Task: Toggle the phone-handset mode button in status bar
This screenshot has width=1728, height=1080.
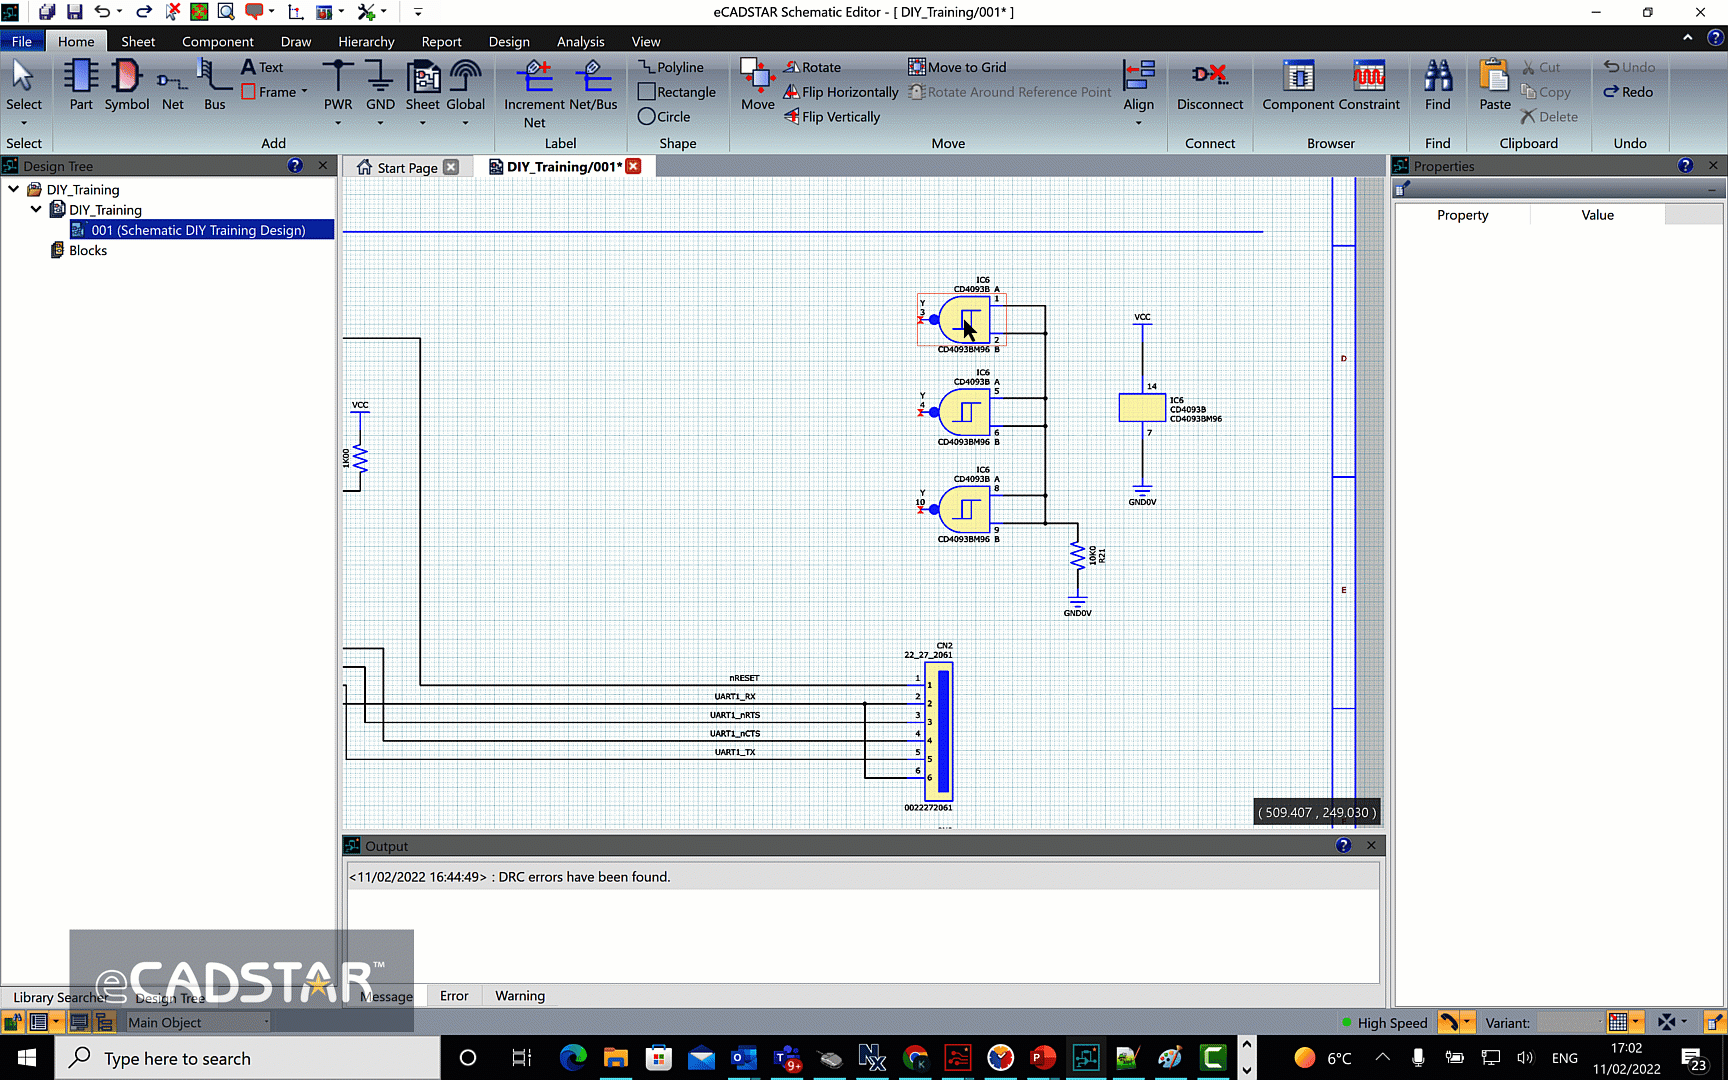Action: click(1448, 1023)
